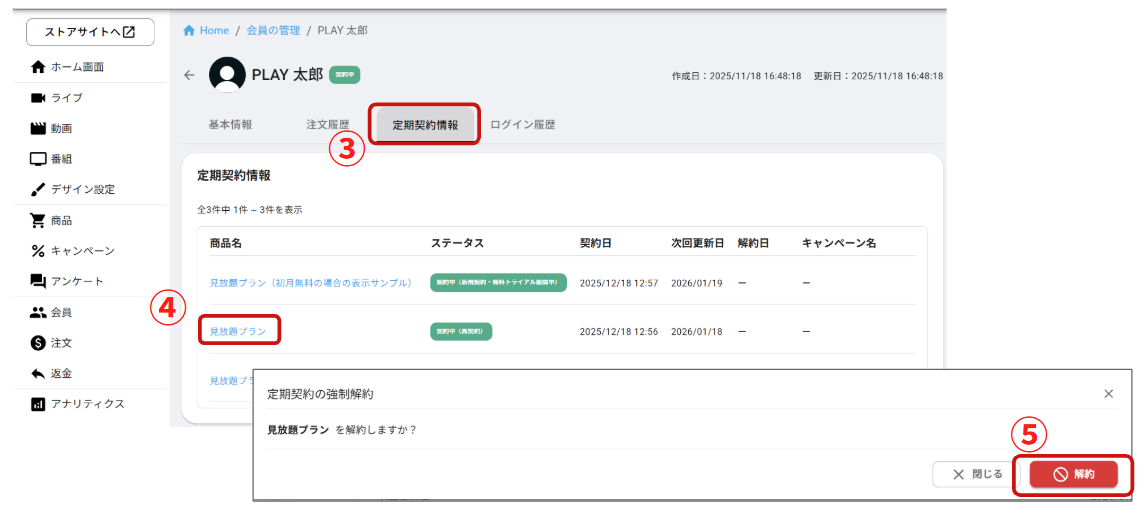Close the 強制解約 dialog with X
Image resolution: width=1146 pixels, height=515 pixels.
coord(1108,394)
